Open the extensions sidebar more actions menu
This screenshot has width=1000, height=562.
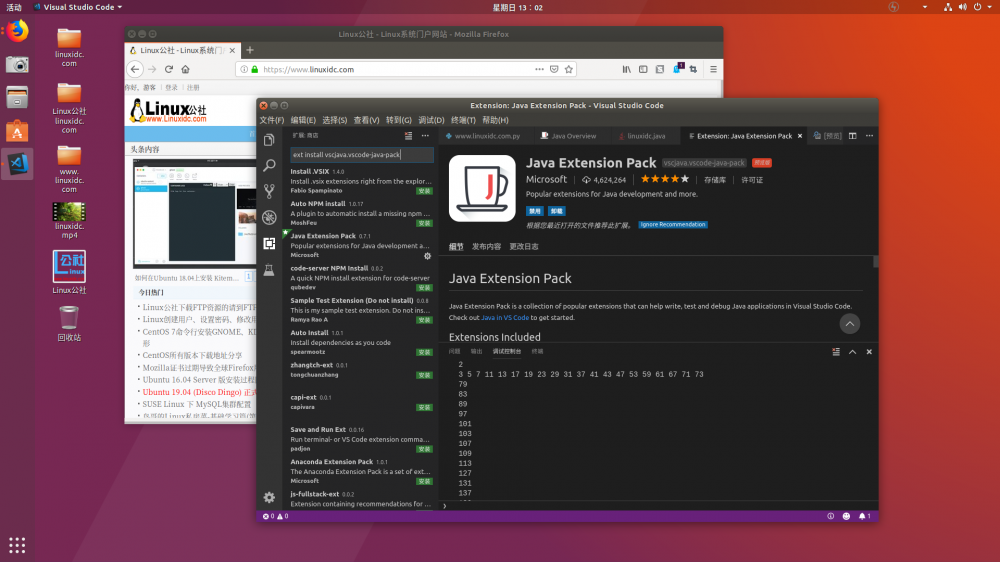click(x=425, y=135)
